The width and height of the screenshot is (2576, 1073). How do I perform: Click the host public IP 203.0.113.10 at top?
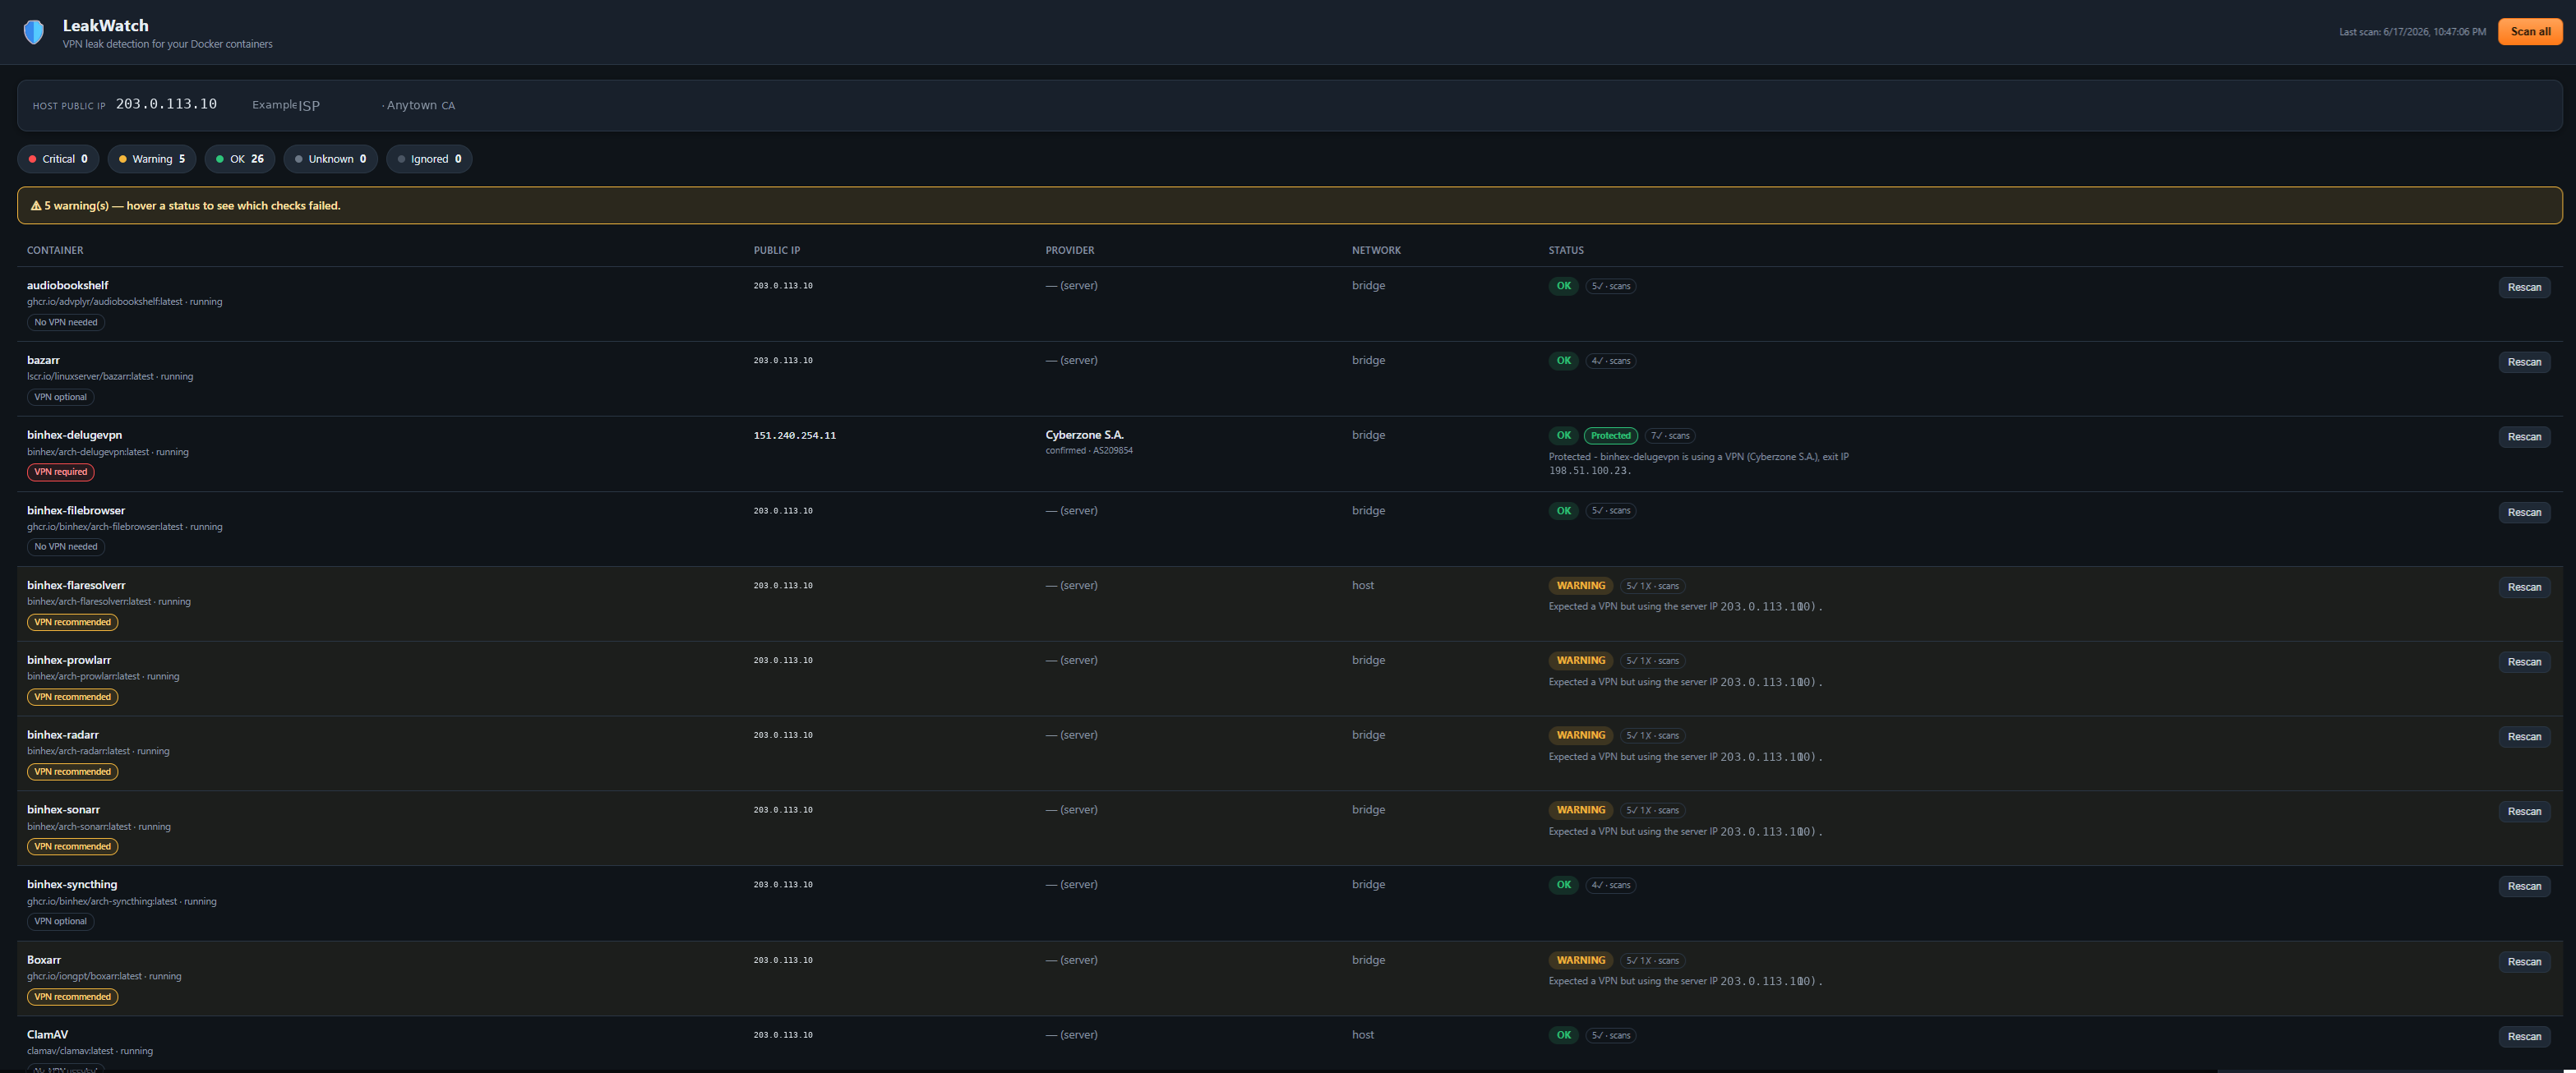(x=166, y=104)
